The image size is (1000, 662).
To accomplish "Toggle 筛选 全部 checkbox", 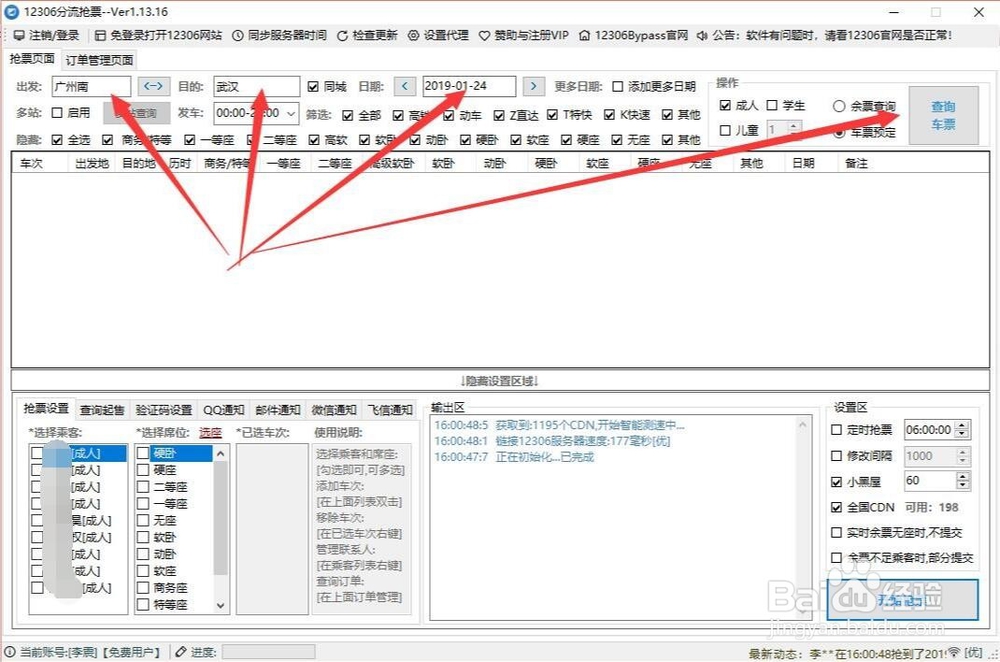I will pyautogui.click(x=348, y=115).
